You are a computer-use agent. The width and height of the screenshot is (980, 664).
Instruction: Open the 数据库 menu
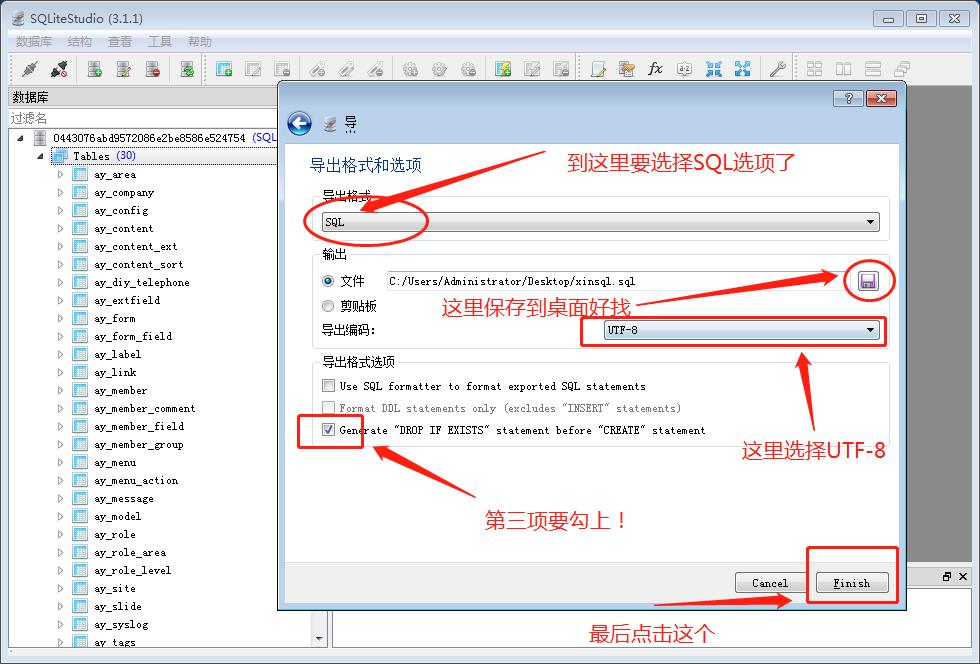[34, 42]
